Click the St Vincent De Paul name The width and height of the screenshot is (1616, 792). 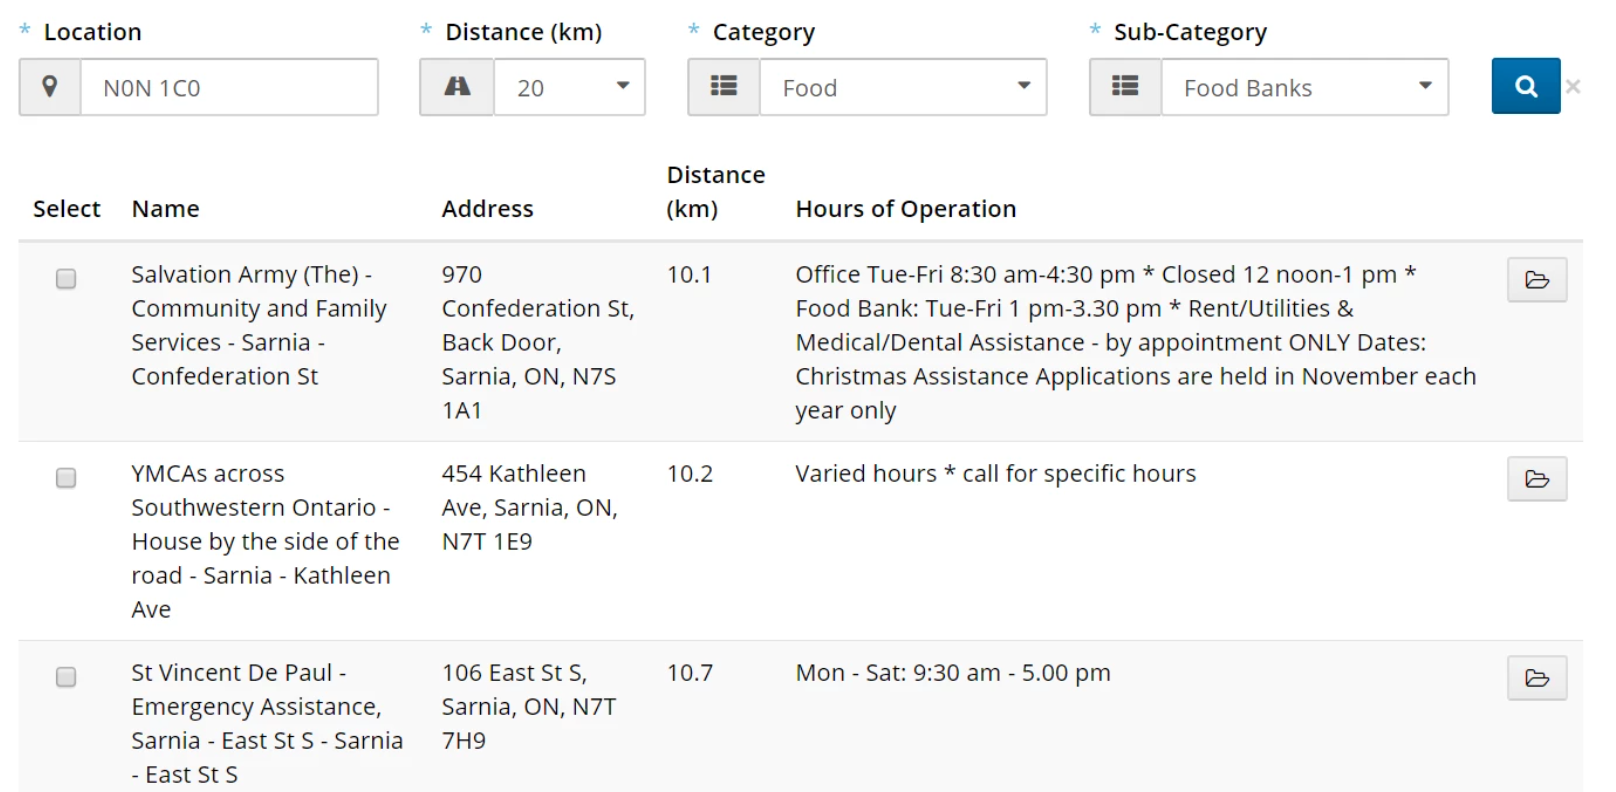266,723
